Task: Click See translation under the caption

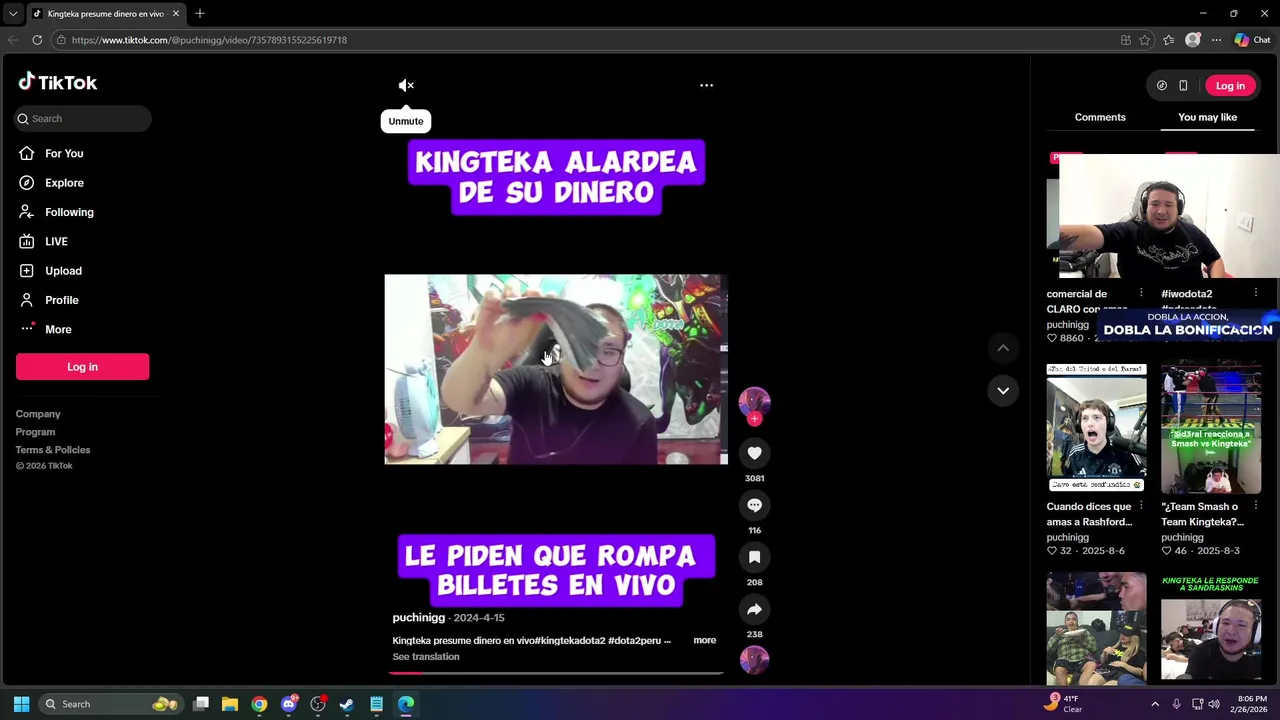Action: (426, 657)
